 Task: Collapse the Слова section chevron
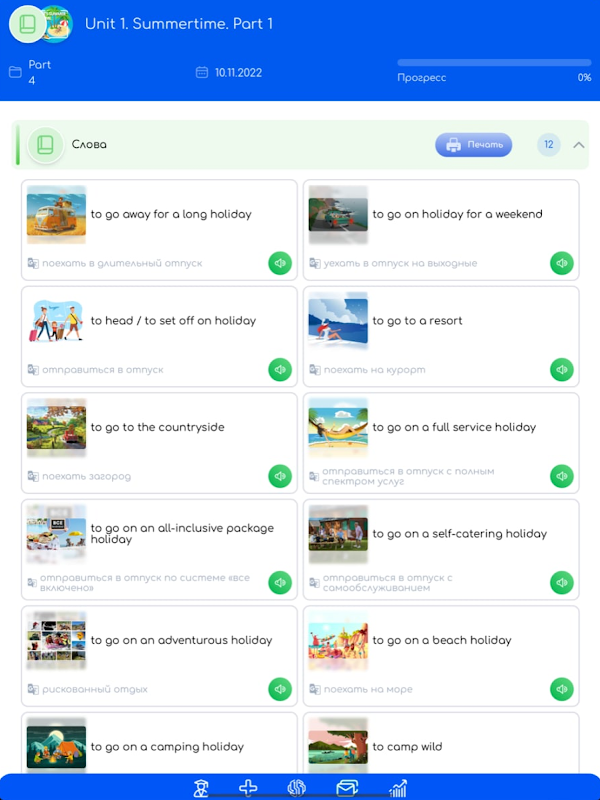(579, 145)
